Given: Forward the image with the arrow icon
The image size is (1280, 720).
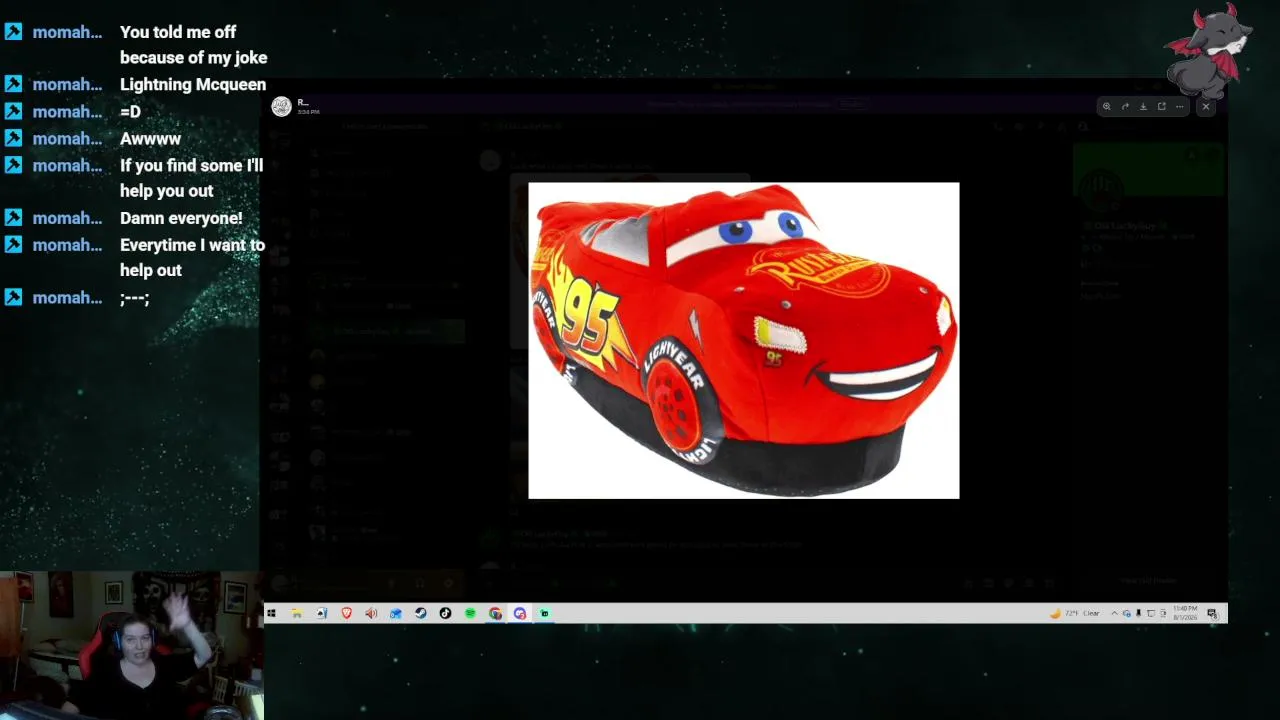Looking at the screenshot, I should point(1125,106).
